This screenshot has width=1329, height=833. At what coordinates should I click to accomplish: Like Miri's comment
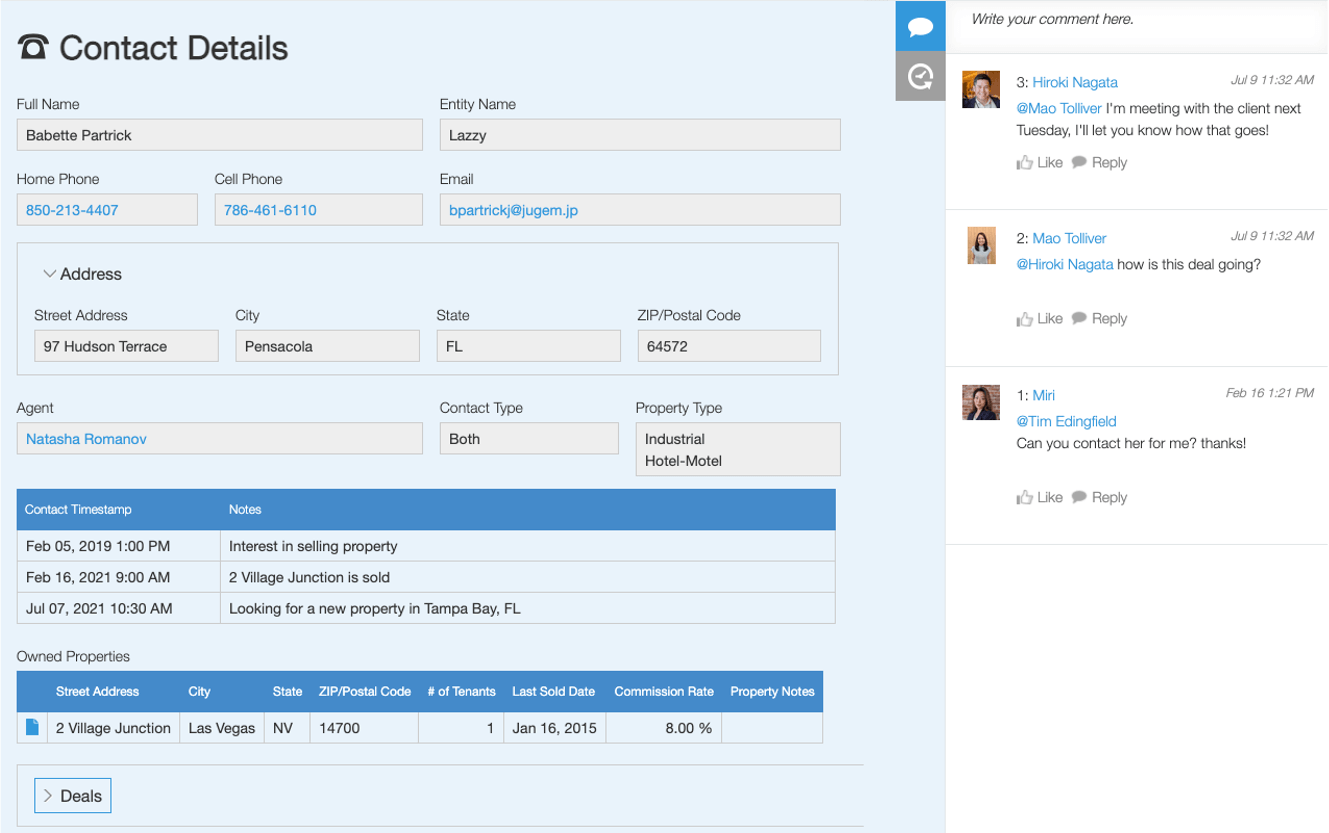pyautogui.click(x=1040, y=497)
